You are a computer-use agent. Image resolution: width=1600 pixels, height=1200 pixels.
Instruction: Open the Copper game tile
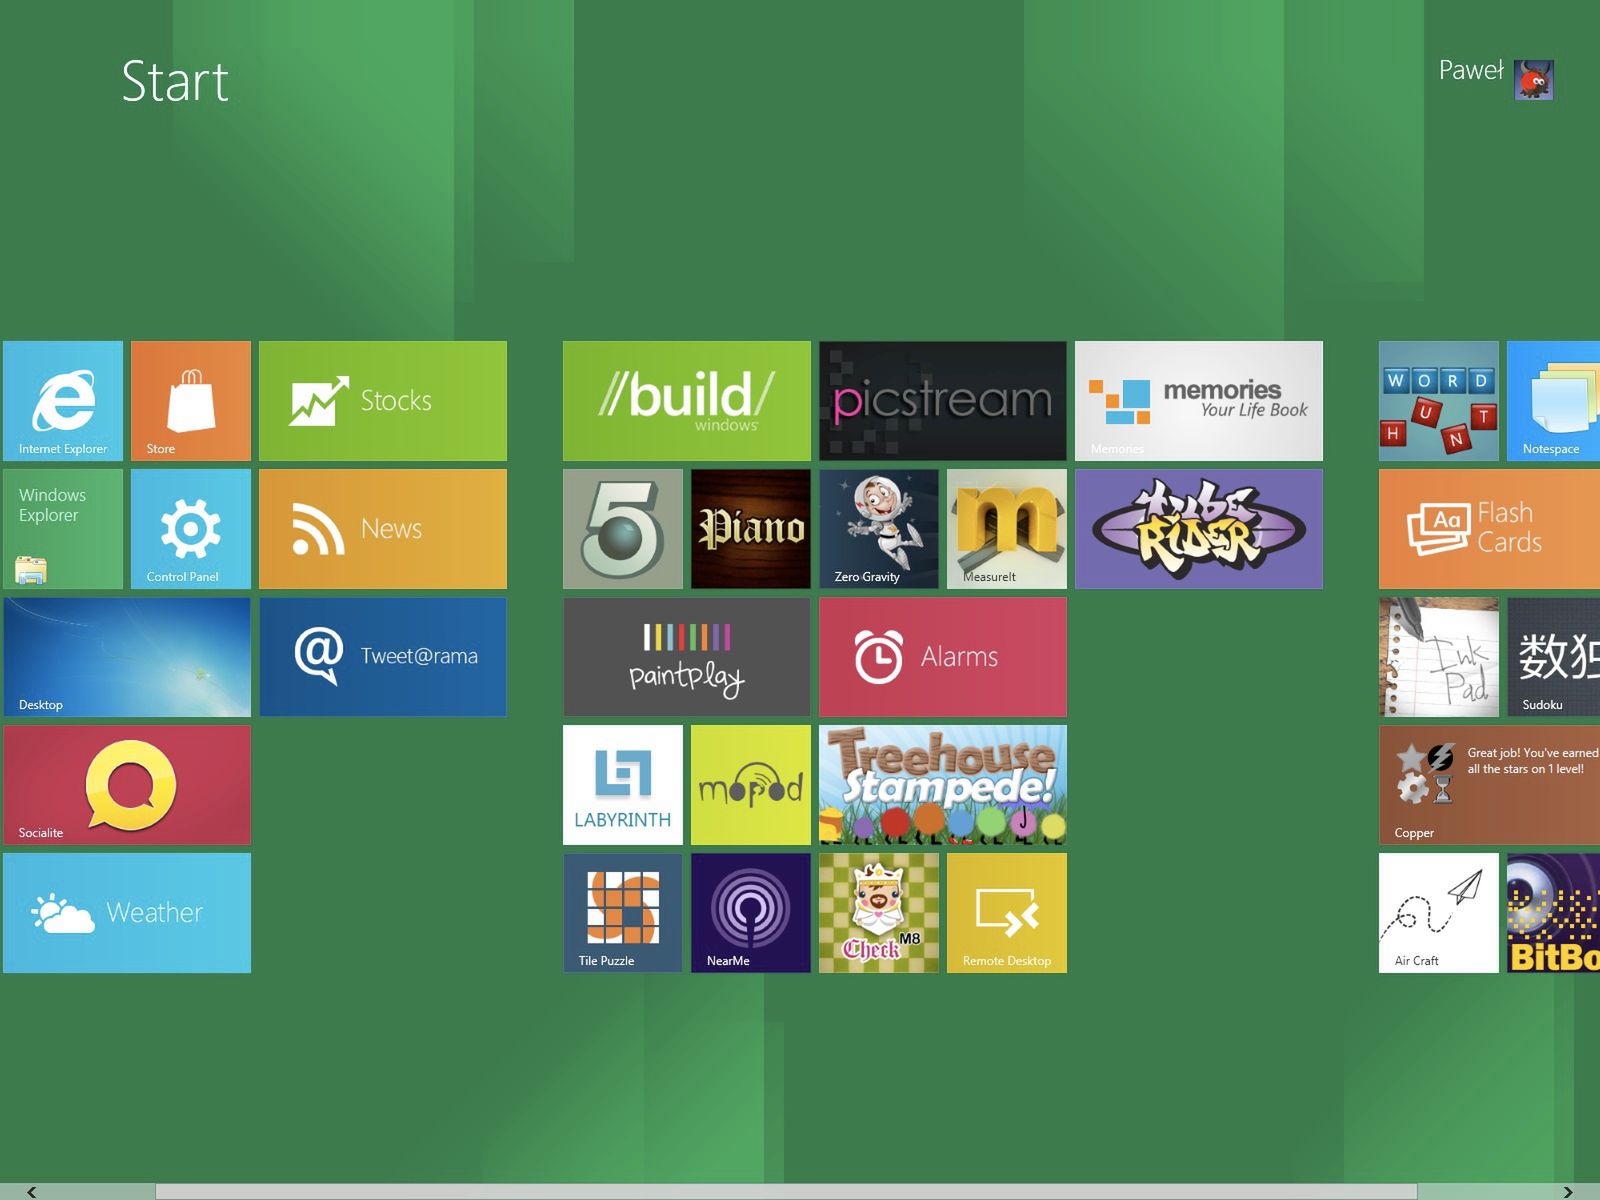pyautogui.click(x=1490, y=785)
